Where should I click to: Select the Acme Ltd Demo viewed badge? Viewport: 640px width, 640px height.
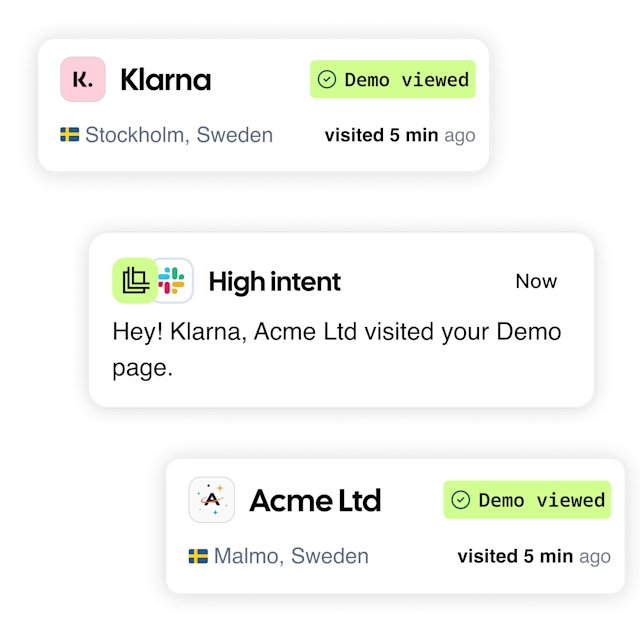[x=527, y=500]
